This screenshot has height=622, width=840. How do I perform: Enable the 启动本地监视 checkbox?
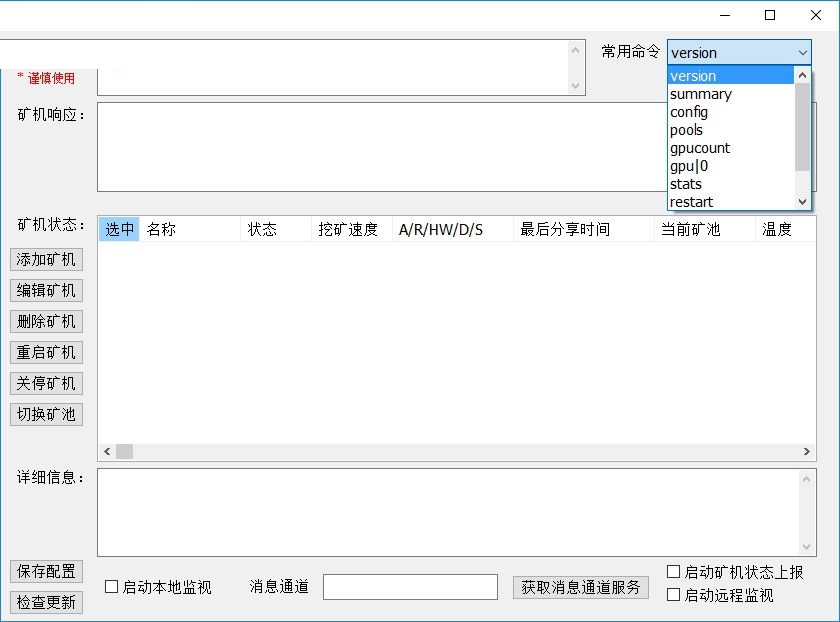point(111,587)
